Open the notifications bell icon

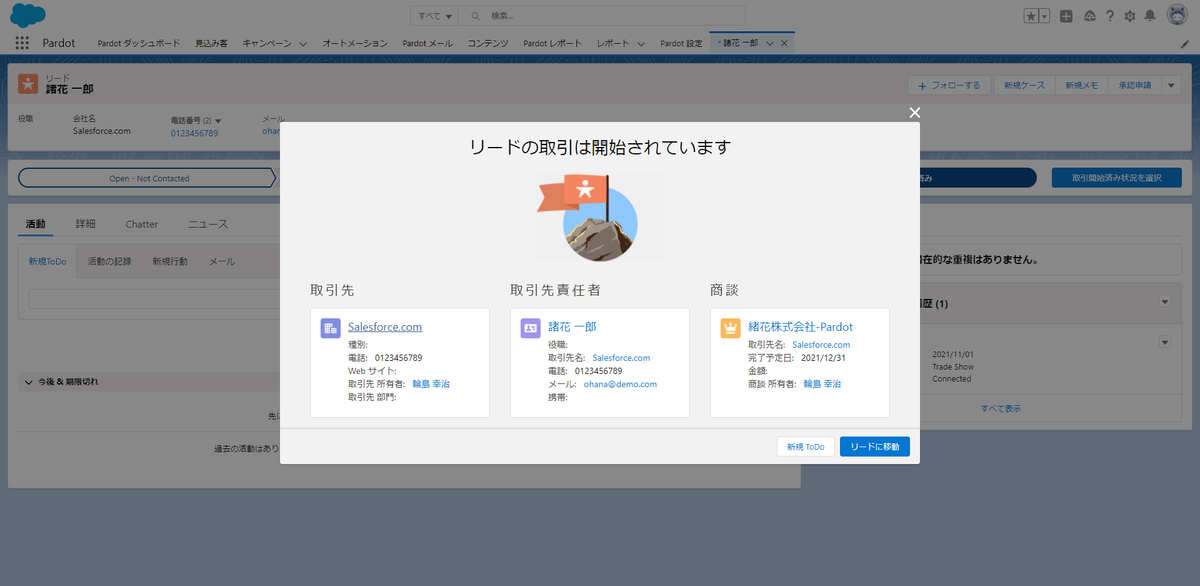click(1151, 16)
